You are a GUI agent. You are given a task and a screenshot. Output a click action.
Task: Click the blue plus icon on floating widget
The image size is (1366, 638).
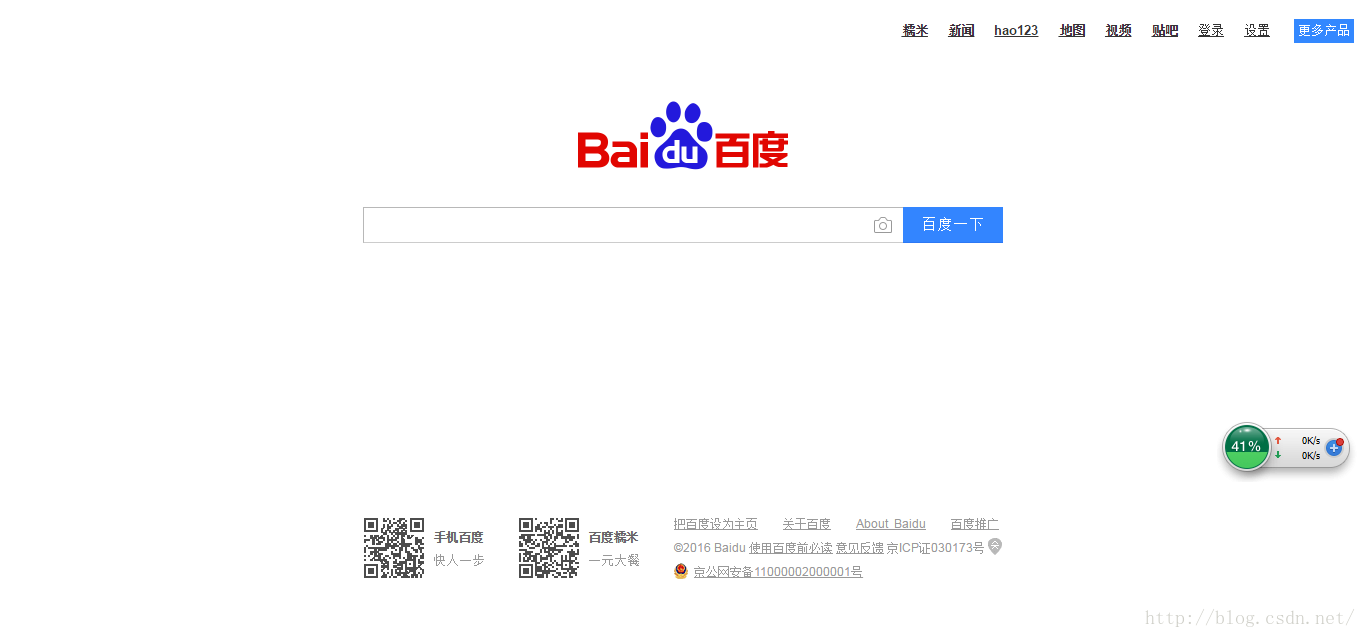1334,447
